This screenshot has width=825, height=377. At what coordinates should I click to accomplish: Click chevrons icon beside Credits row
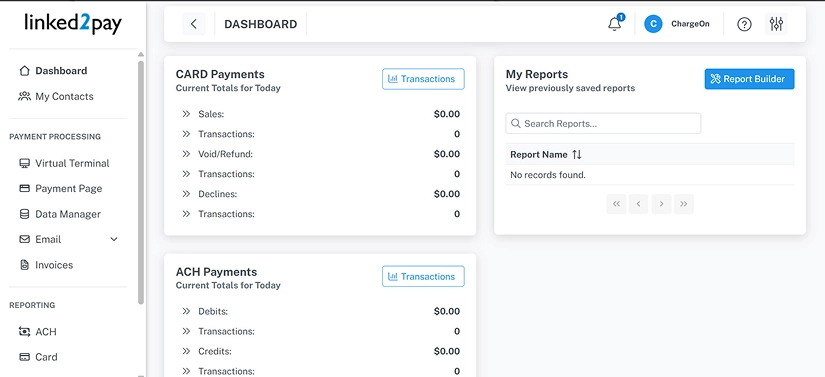point(186,351)
